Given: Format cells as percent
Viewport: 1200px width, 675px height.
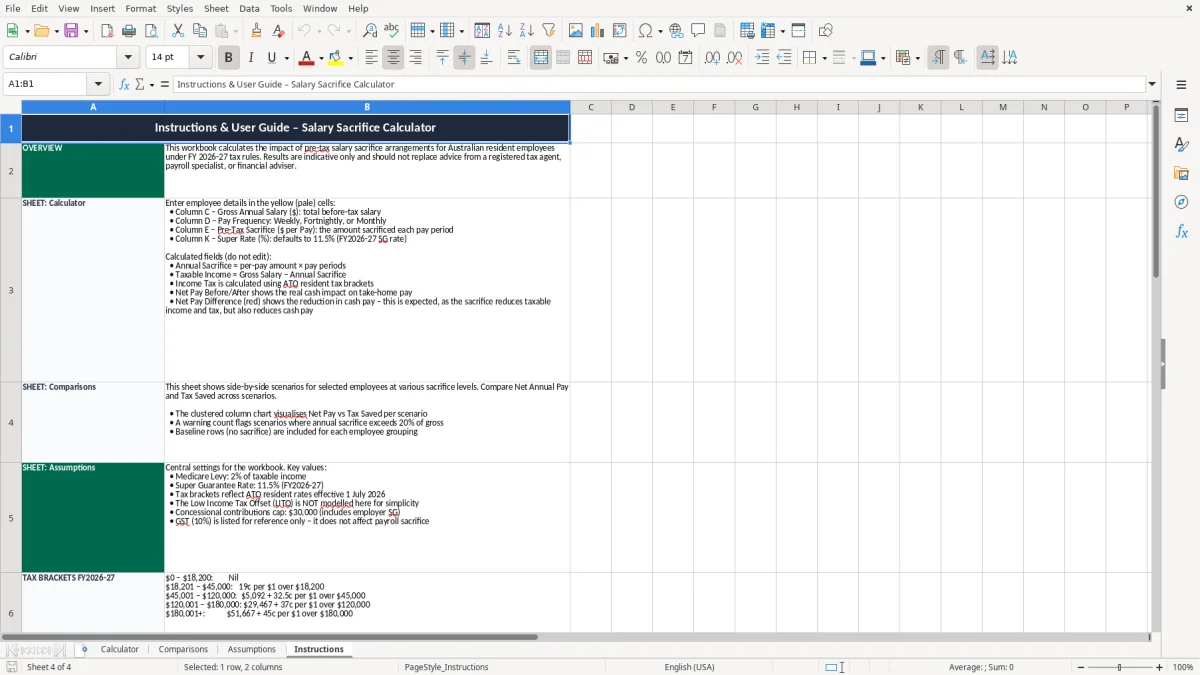Looking at the screenshot, I should point(641,58).
